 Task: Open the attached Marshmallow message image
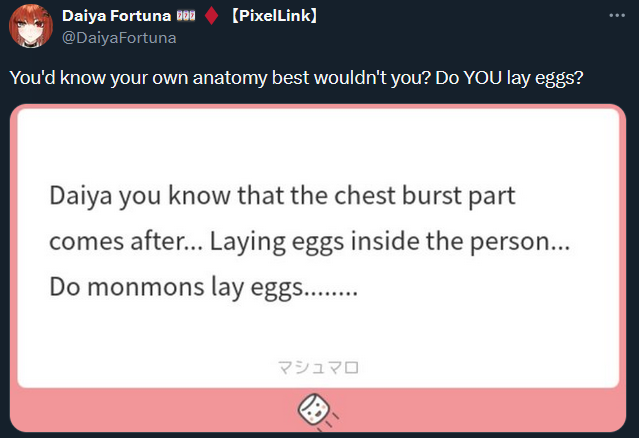318,268
